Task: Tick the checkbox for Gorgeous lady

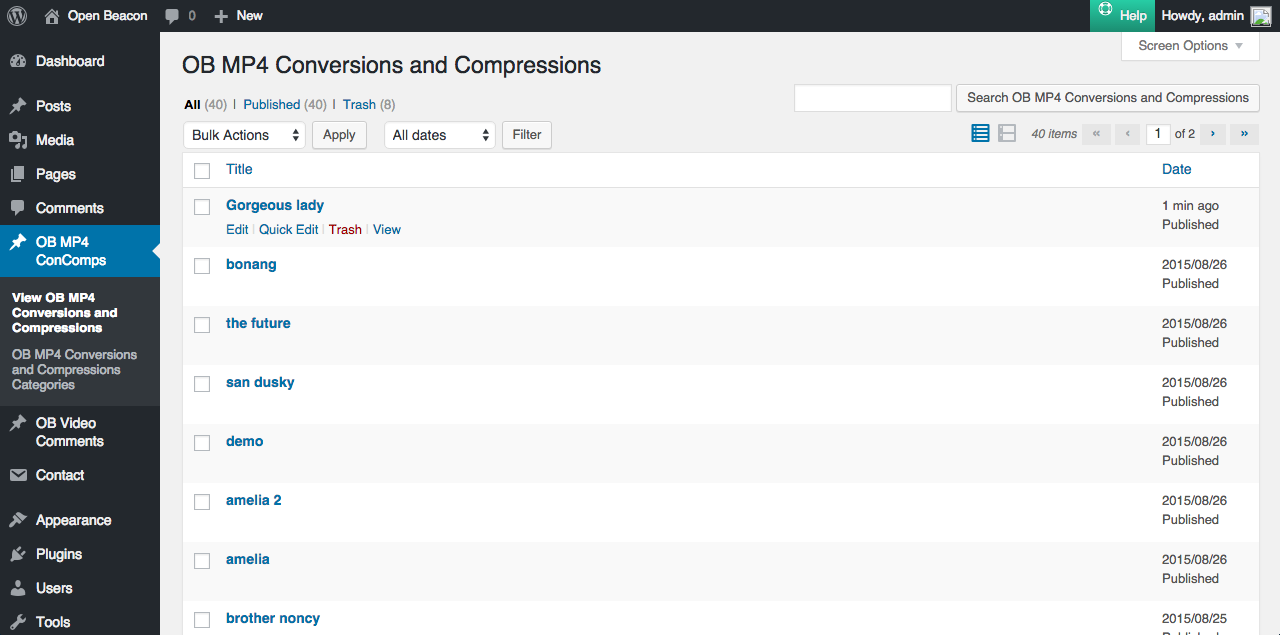Action: tap(202, 206)
